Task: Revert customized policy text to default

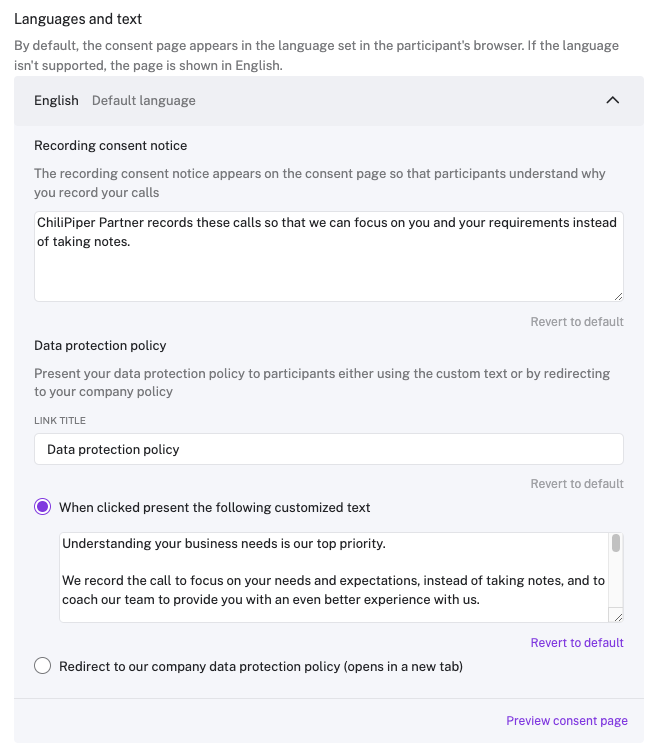Action: coord(576,643)
